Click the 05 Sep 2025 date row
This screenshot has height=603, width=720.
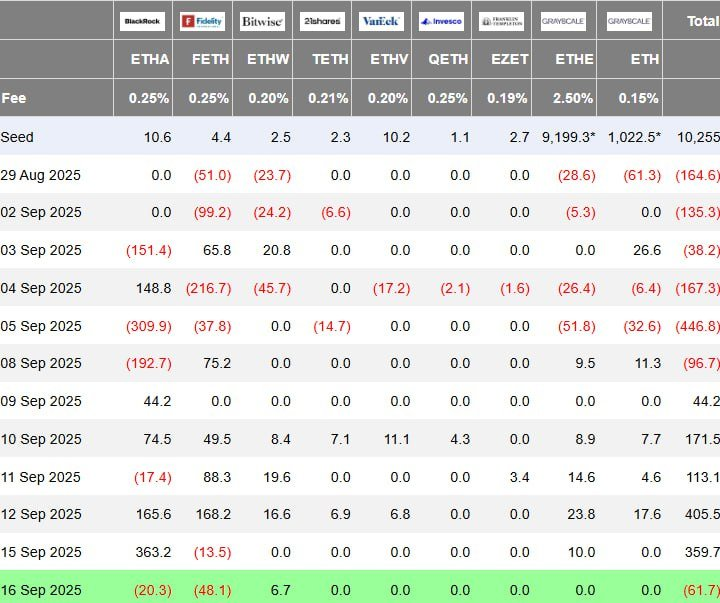(41, 326)
